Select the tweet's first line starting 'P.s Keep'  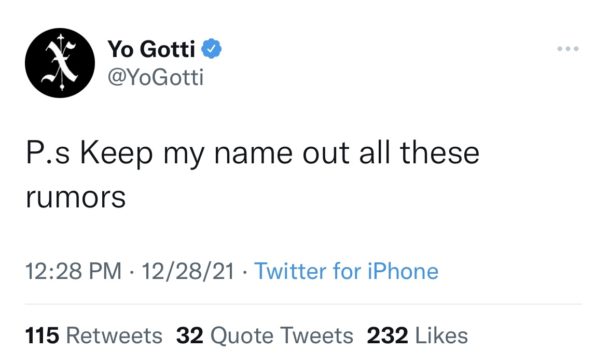[x=253, y=153]
